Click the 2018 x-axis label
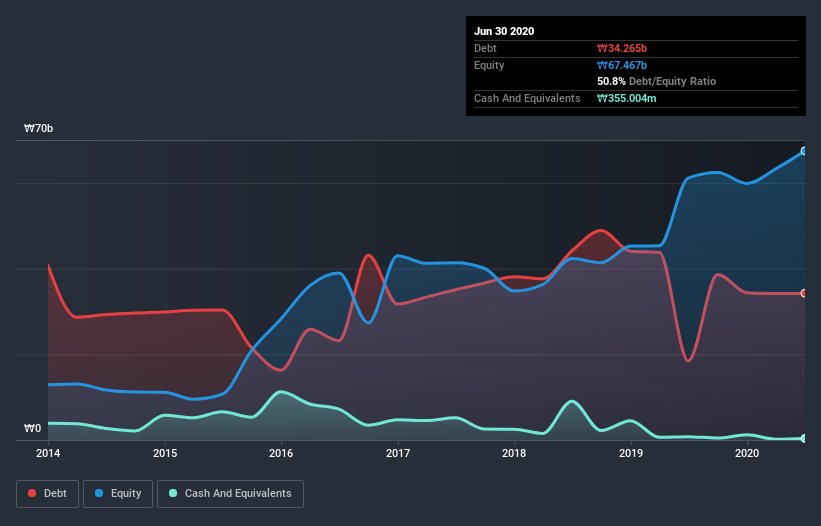Viewport: 821px width, 526px height. (x=514, y=453)
